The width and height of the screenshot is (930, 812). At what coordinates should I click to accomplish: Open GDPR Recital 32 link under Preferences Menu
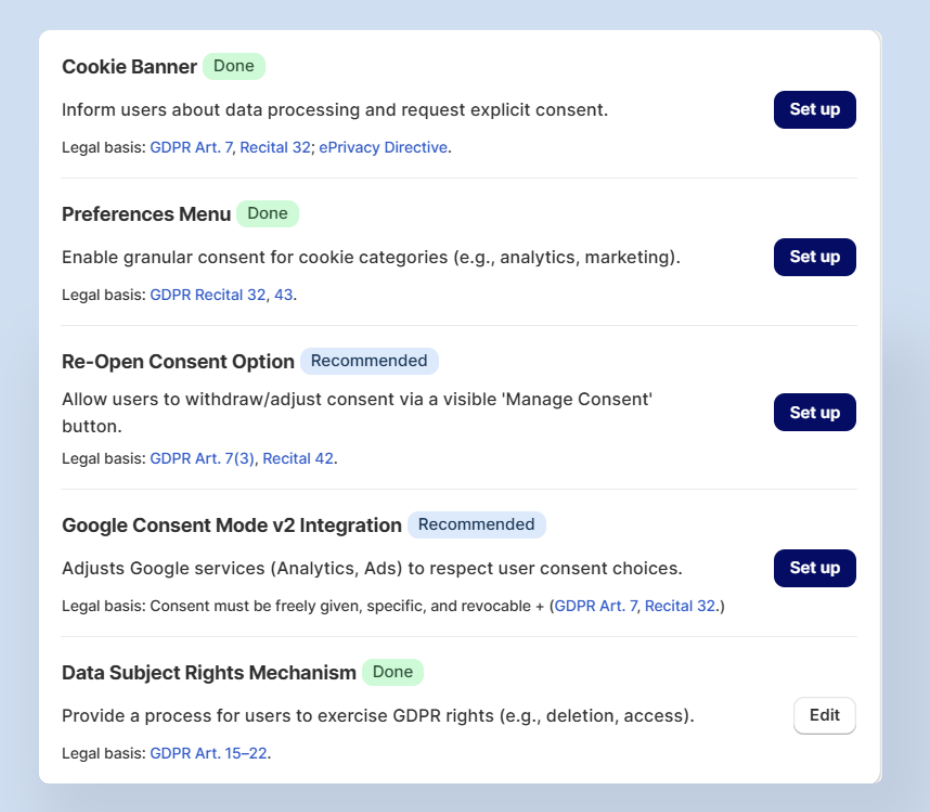click(208, 295)
